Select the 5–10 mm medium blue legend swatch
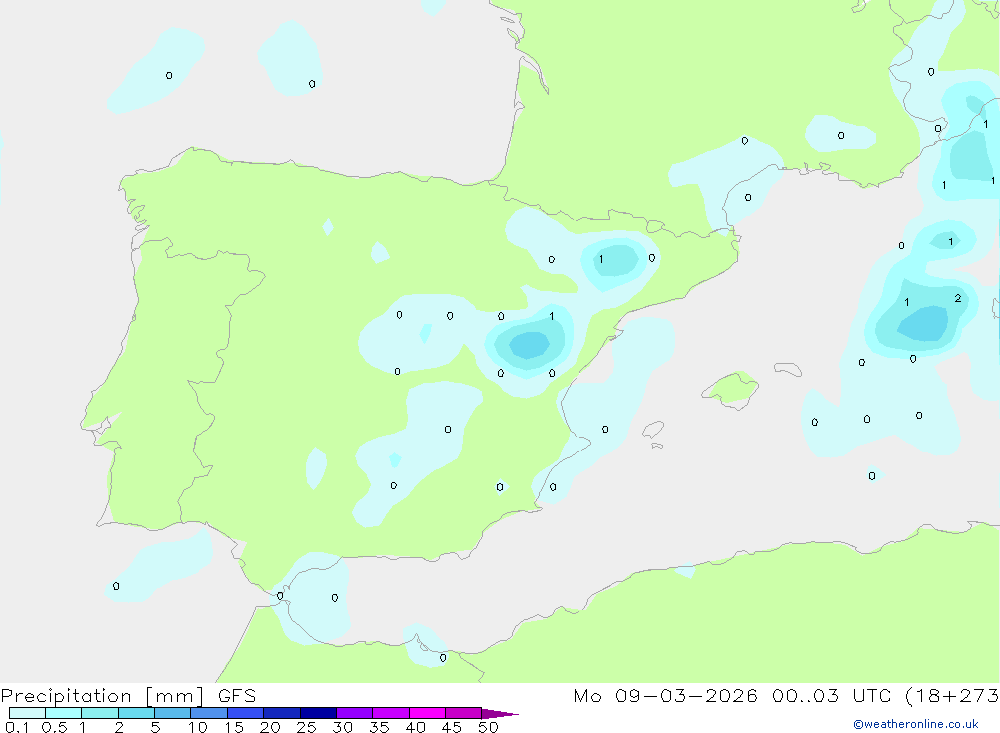 (173, 713)
